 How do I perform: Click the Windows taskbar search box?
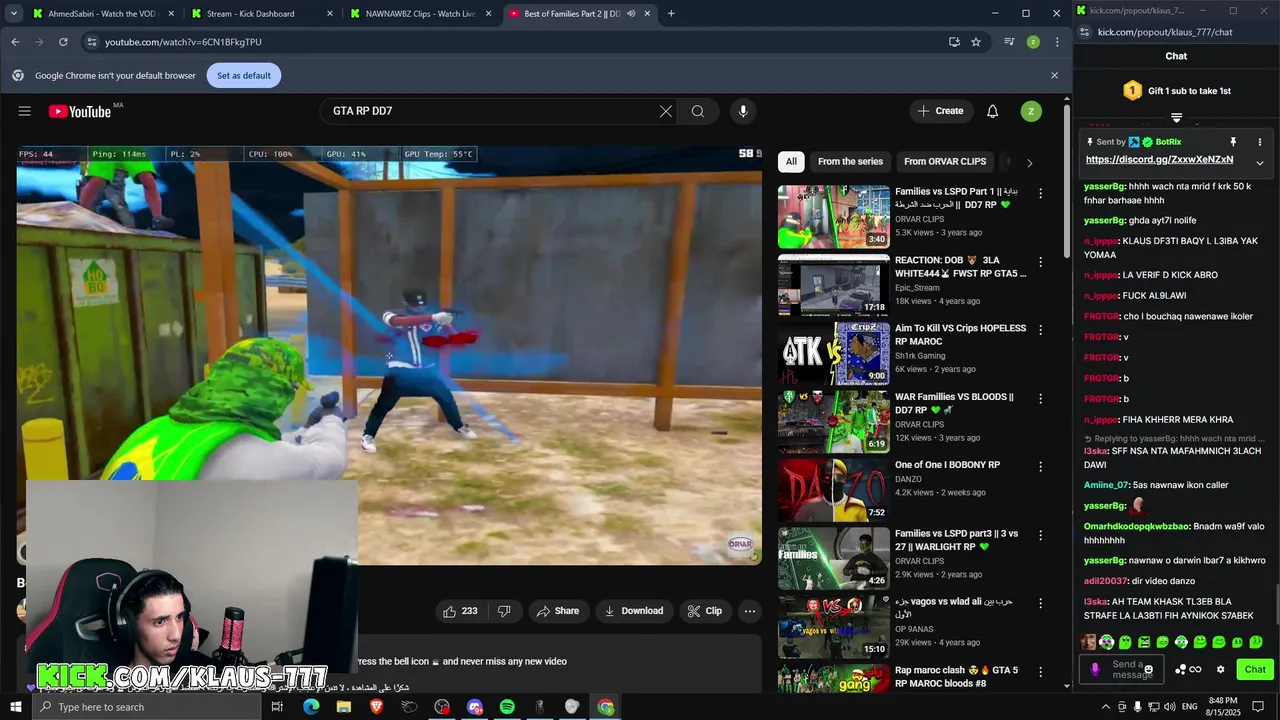[145, 707]
